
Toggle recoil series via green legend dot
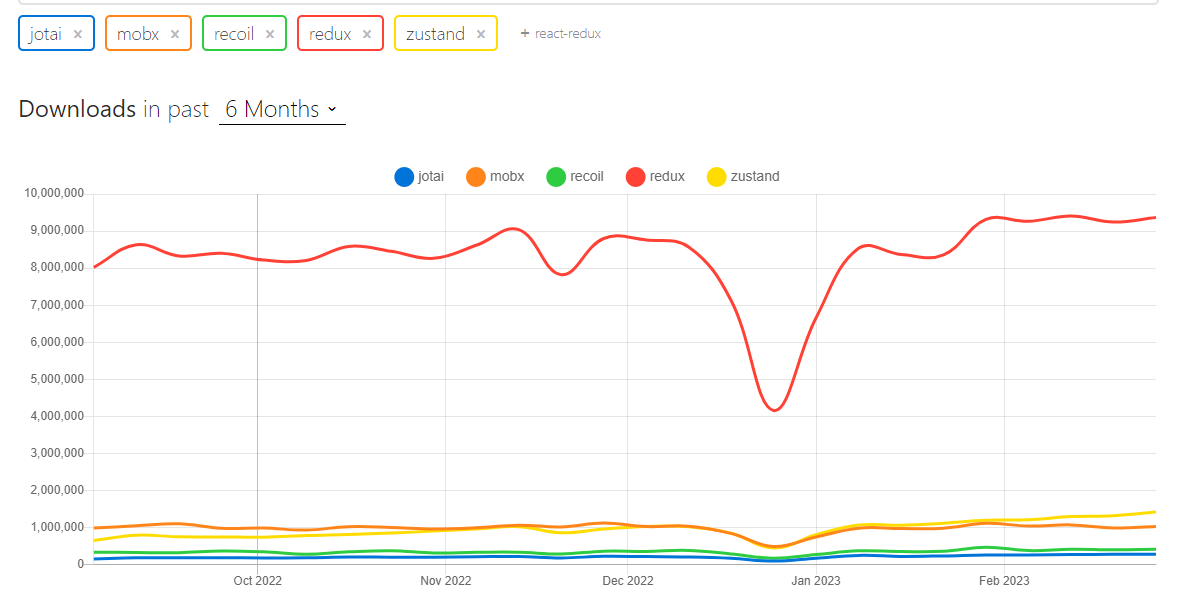(556, 176)
